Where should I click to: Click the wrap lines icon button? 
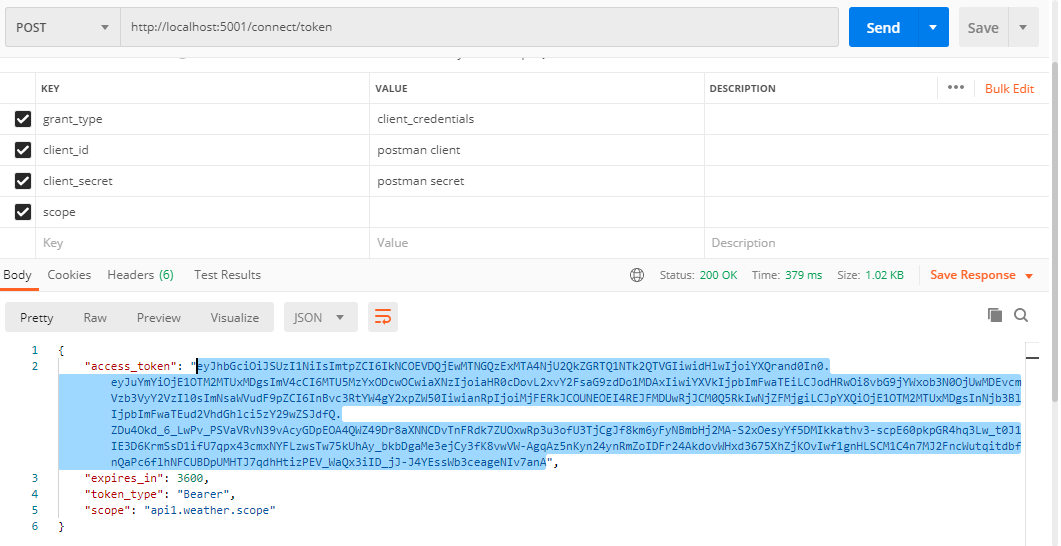click(x=382, y=317)
